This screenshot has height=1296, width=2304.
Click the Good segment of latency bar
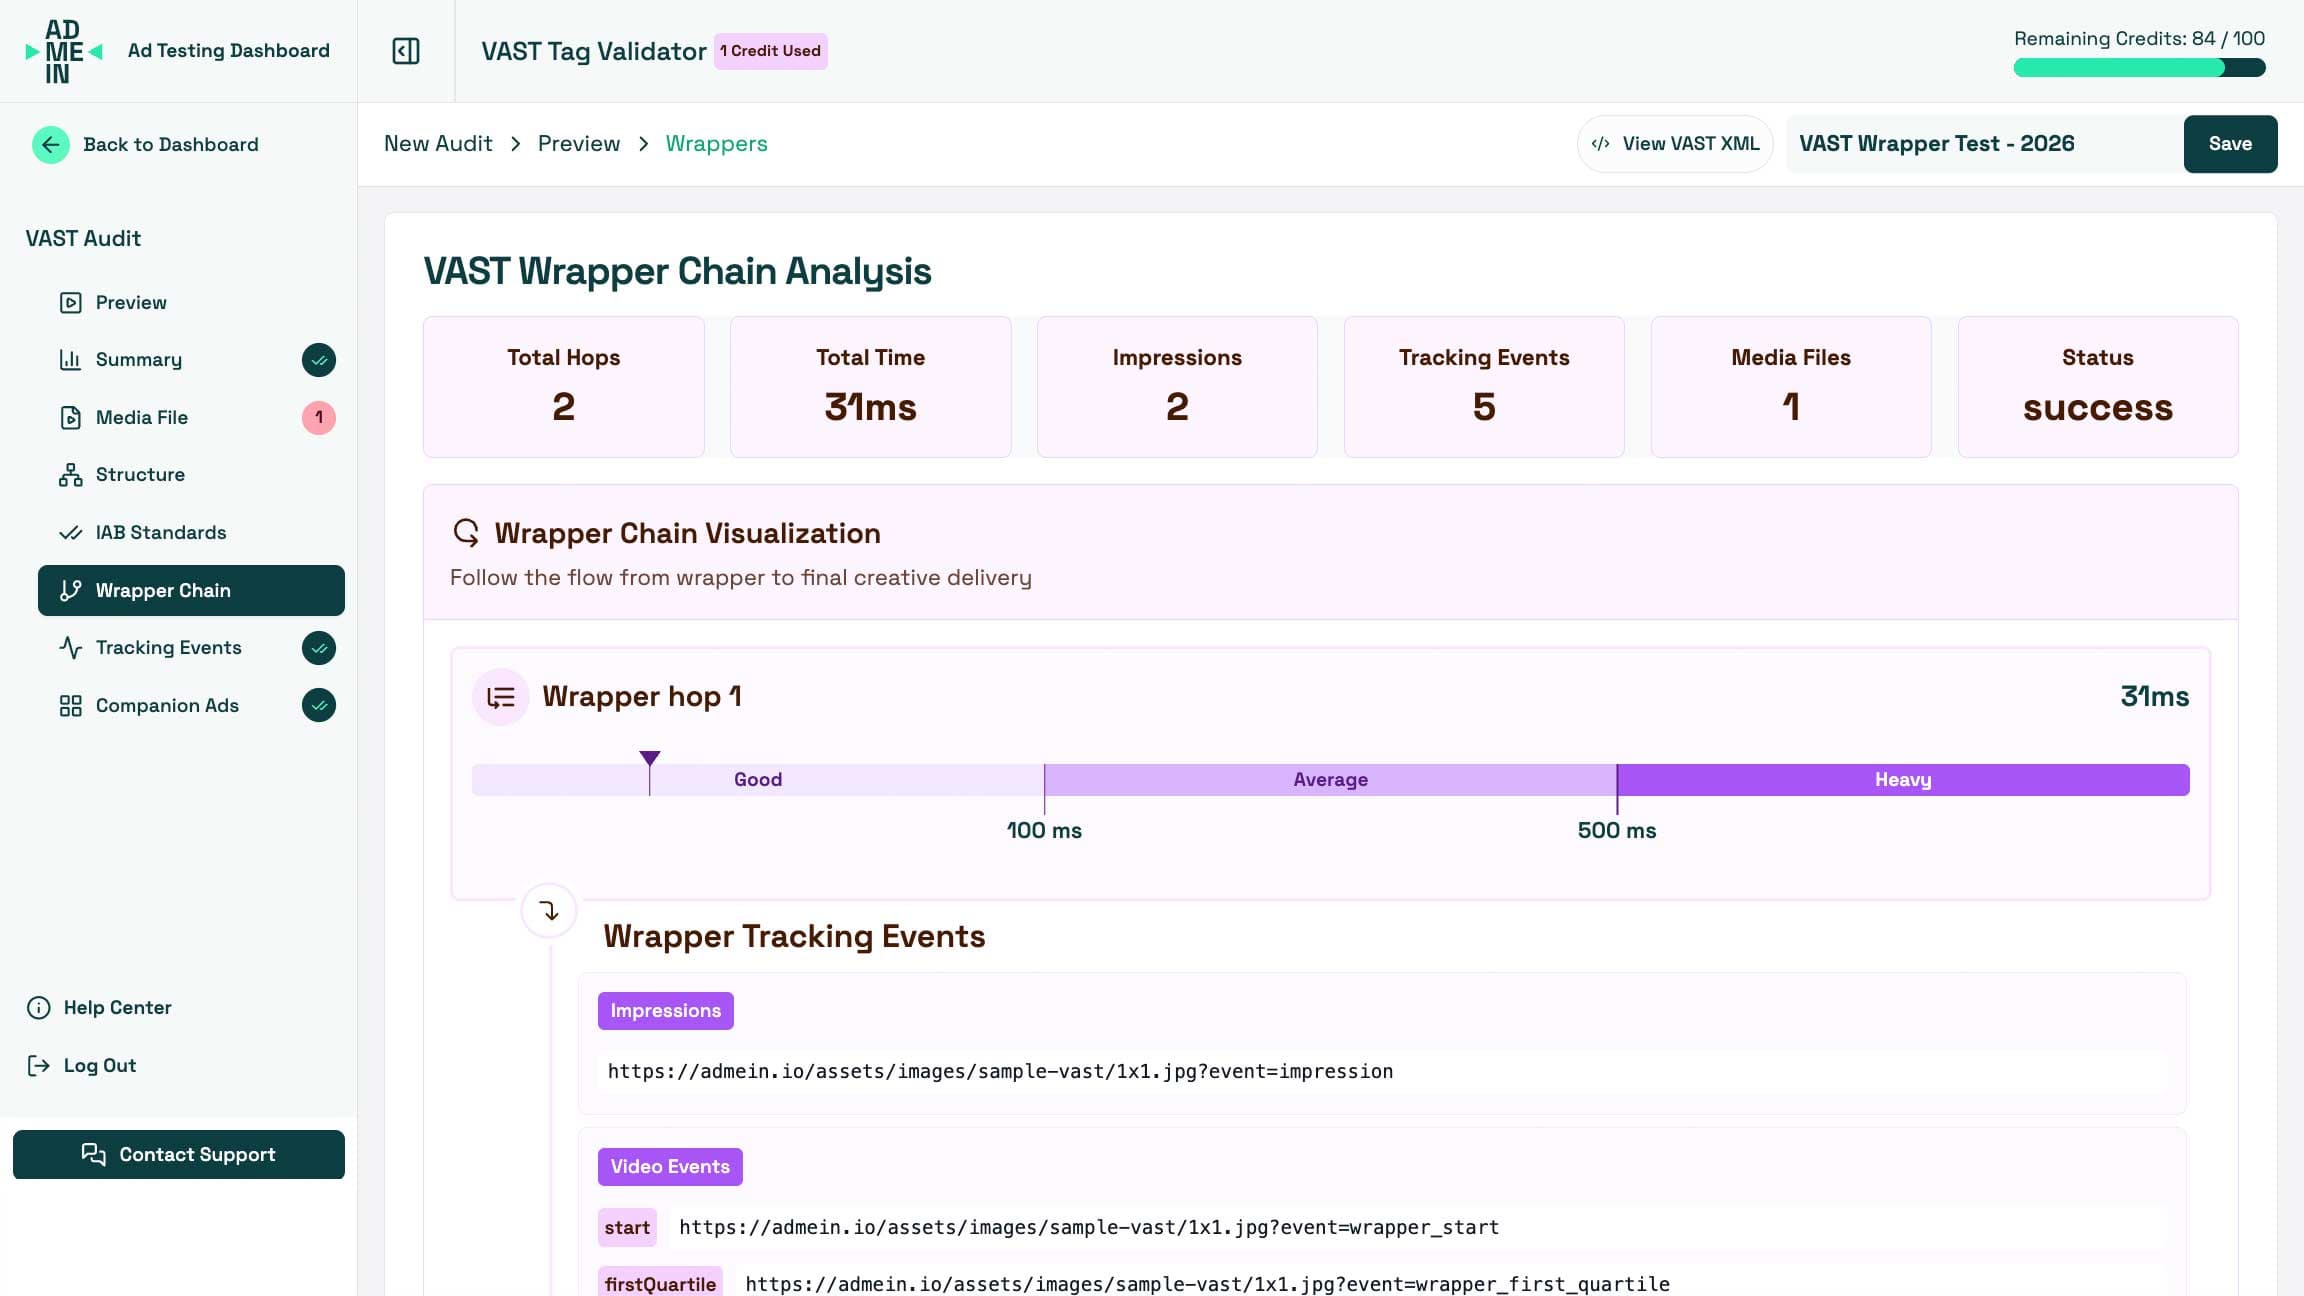(x=758, y=779)
